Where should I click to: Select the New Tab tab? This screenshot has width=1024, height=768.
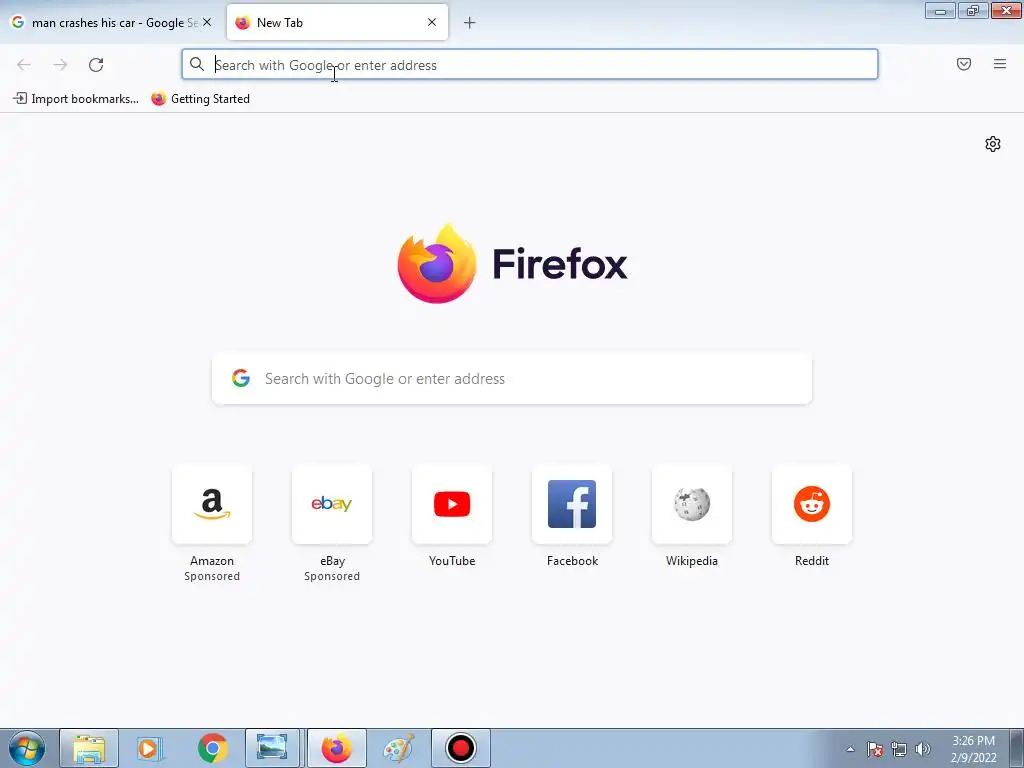337,23
